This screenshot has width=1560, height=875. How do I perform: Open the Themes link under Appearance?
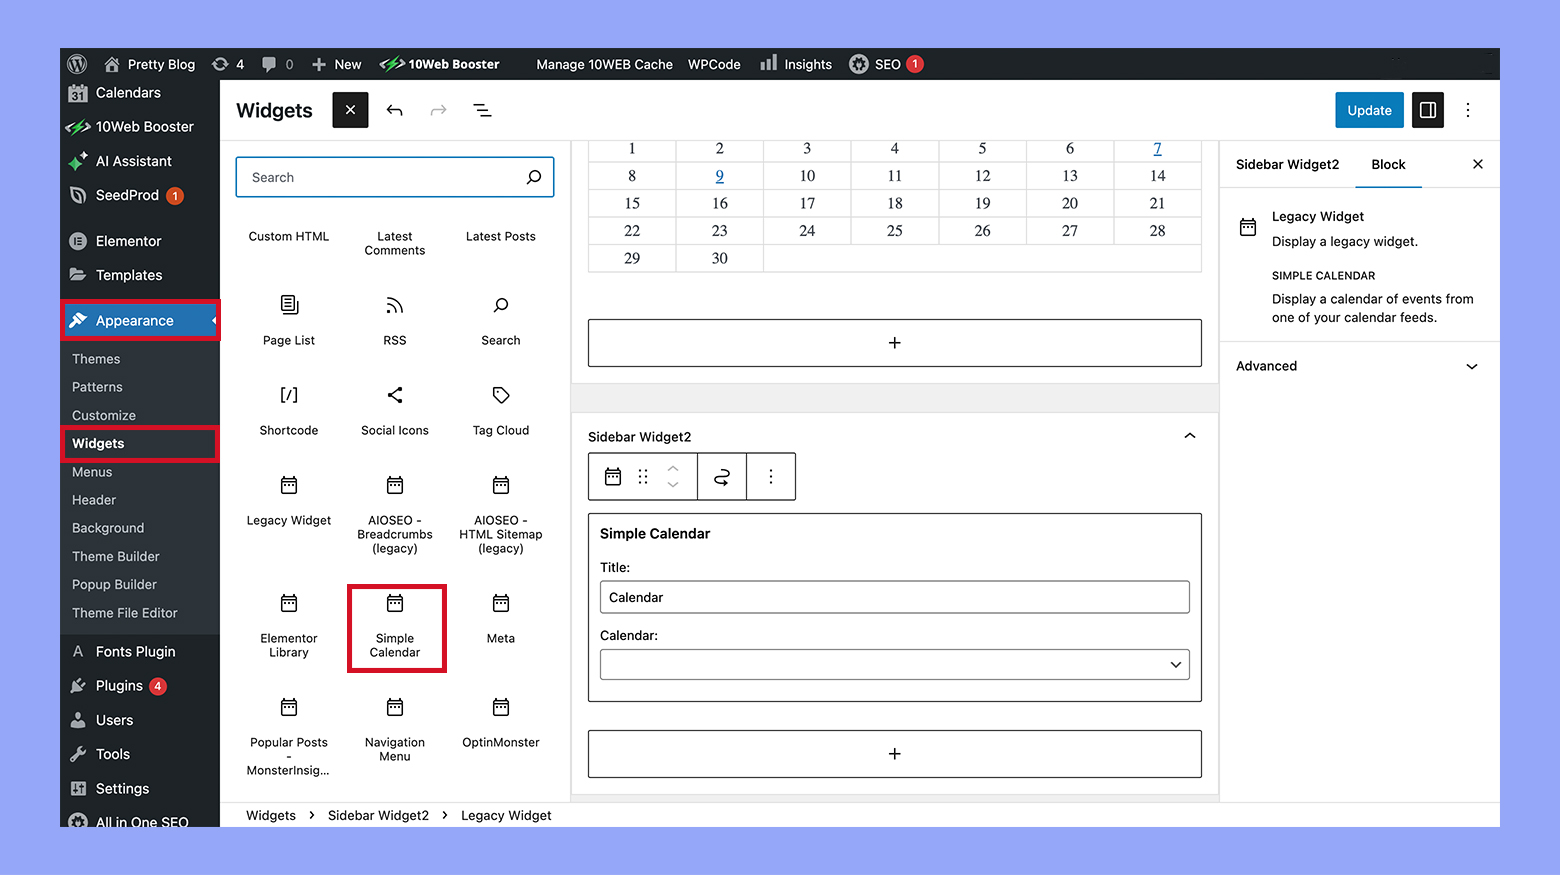(x=95, y=358)
